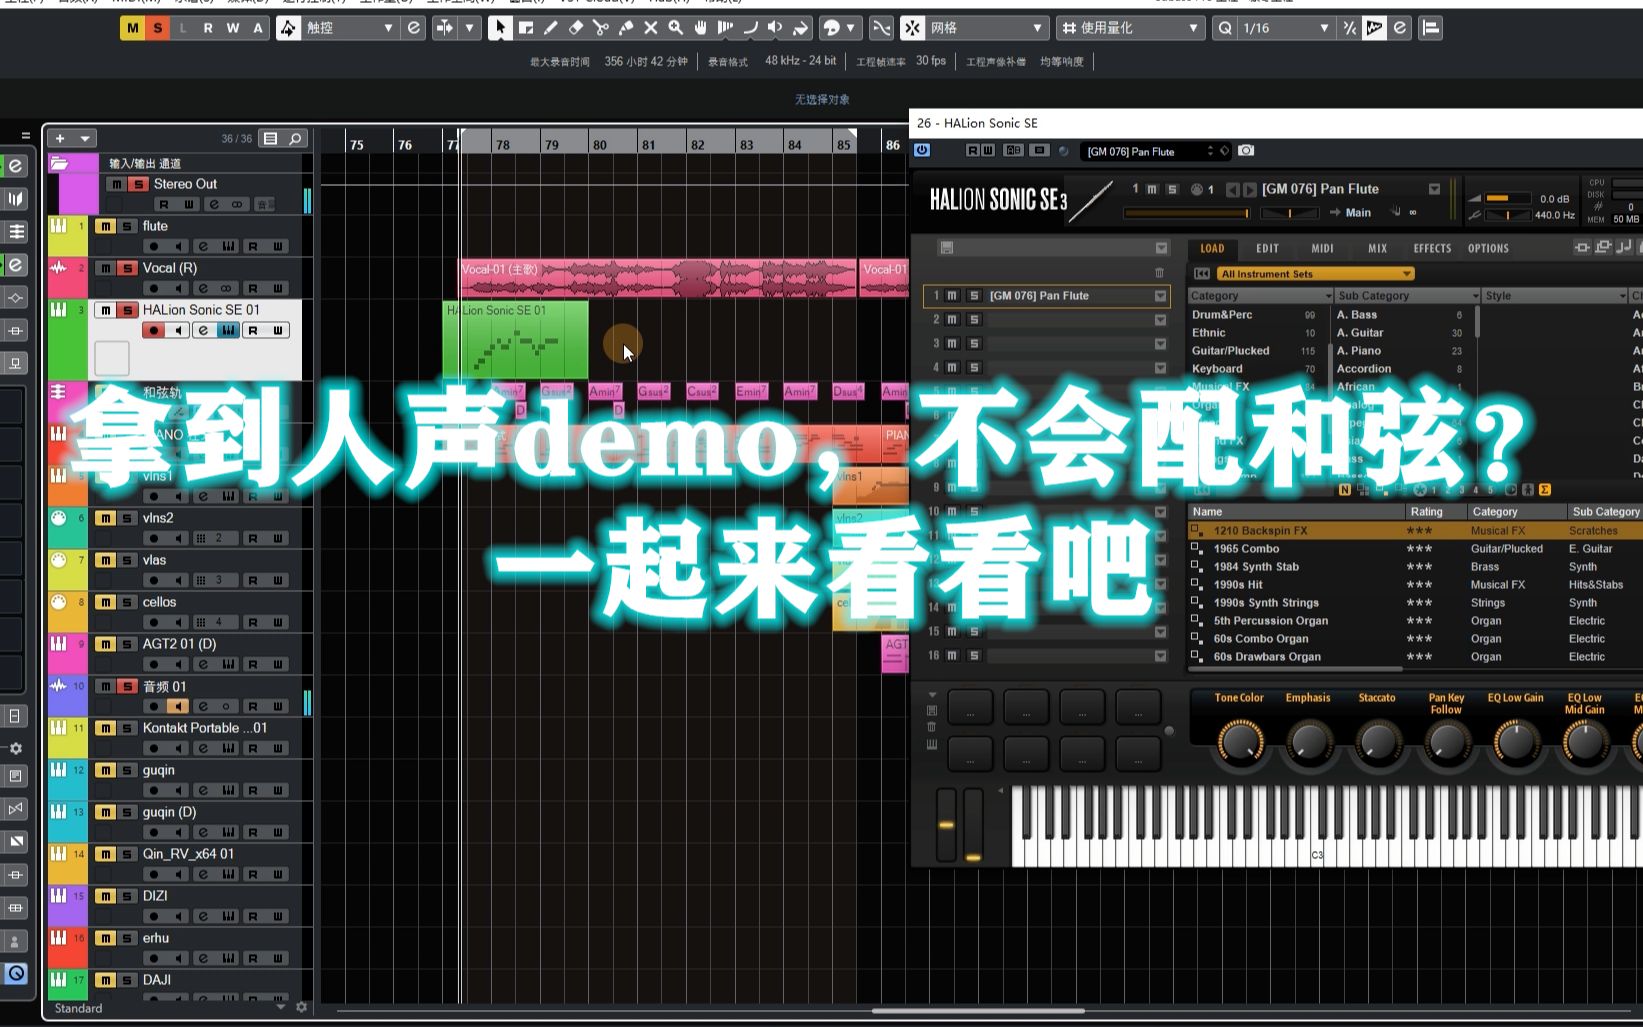Click the first empty trigger pad
Viewport: 1643px width, 1027px height.
pyautogui.click(x=970, y=707)
